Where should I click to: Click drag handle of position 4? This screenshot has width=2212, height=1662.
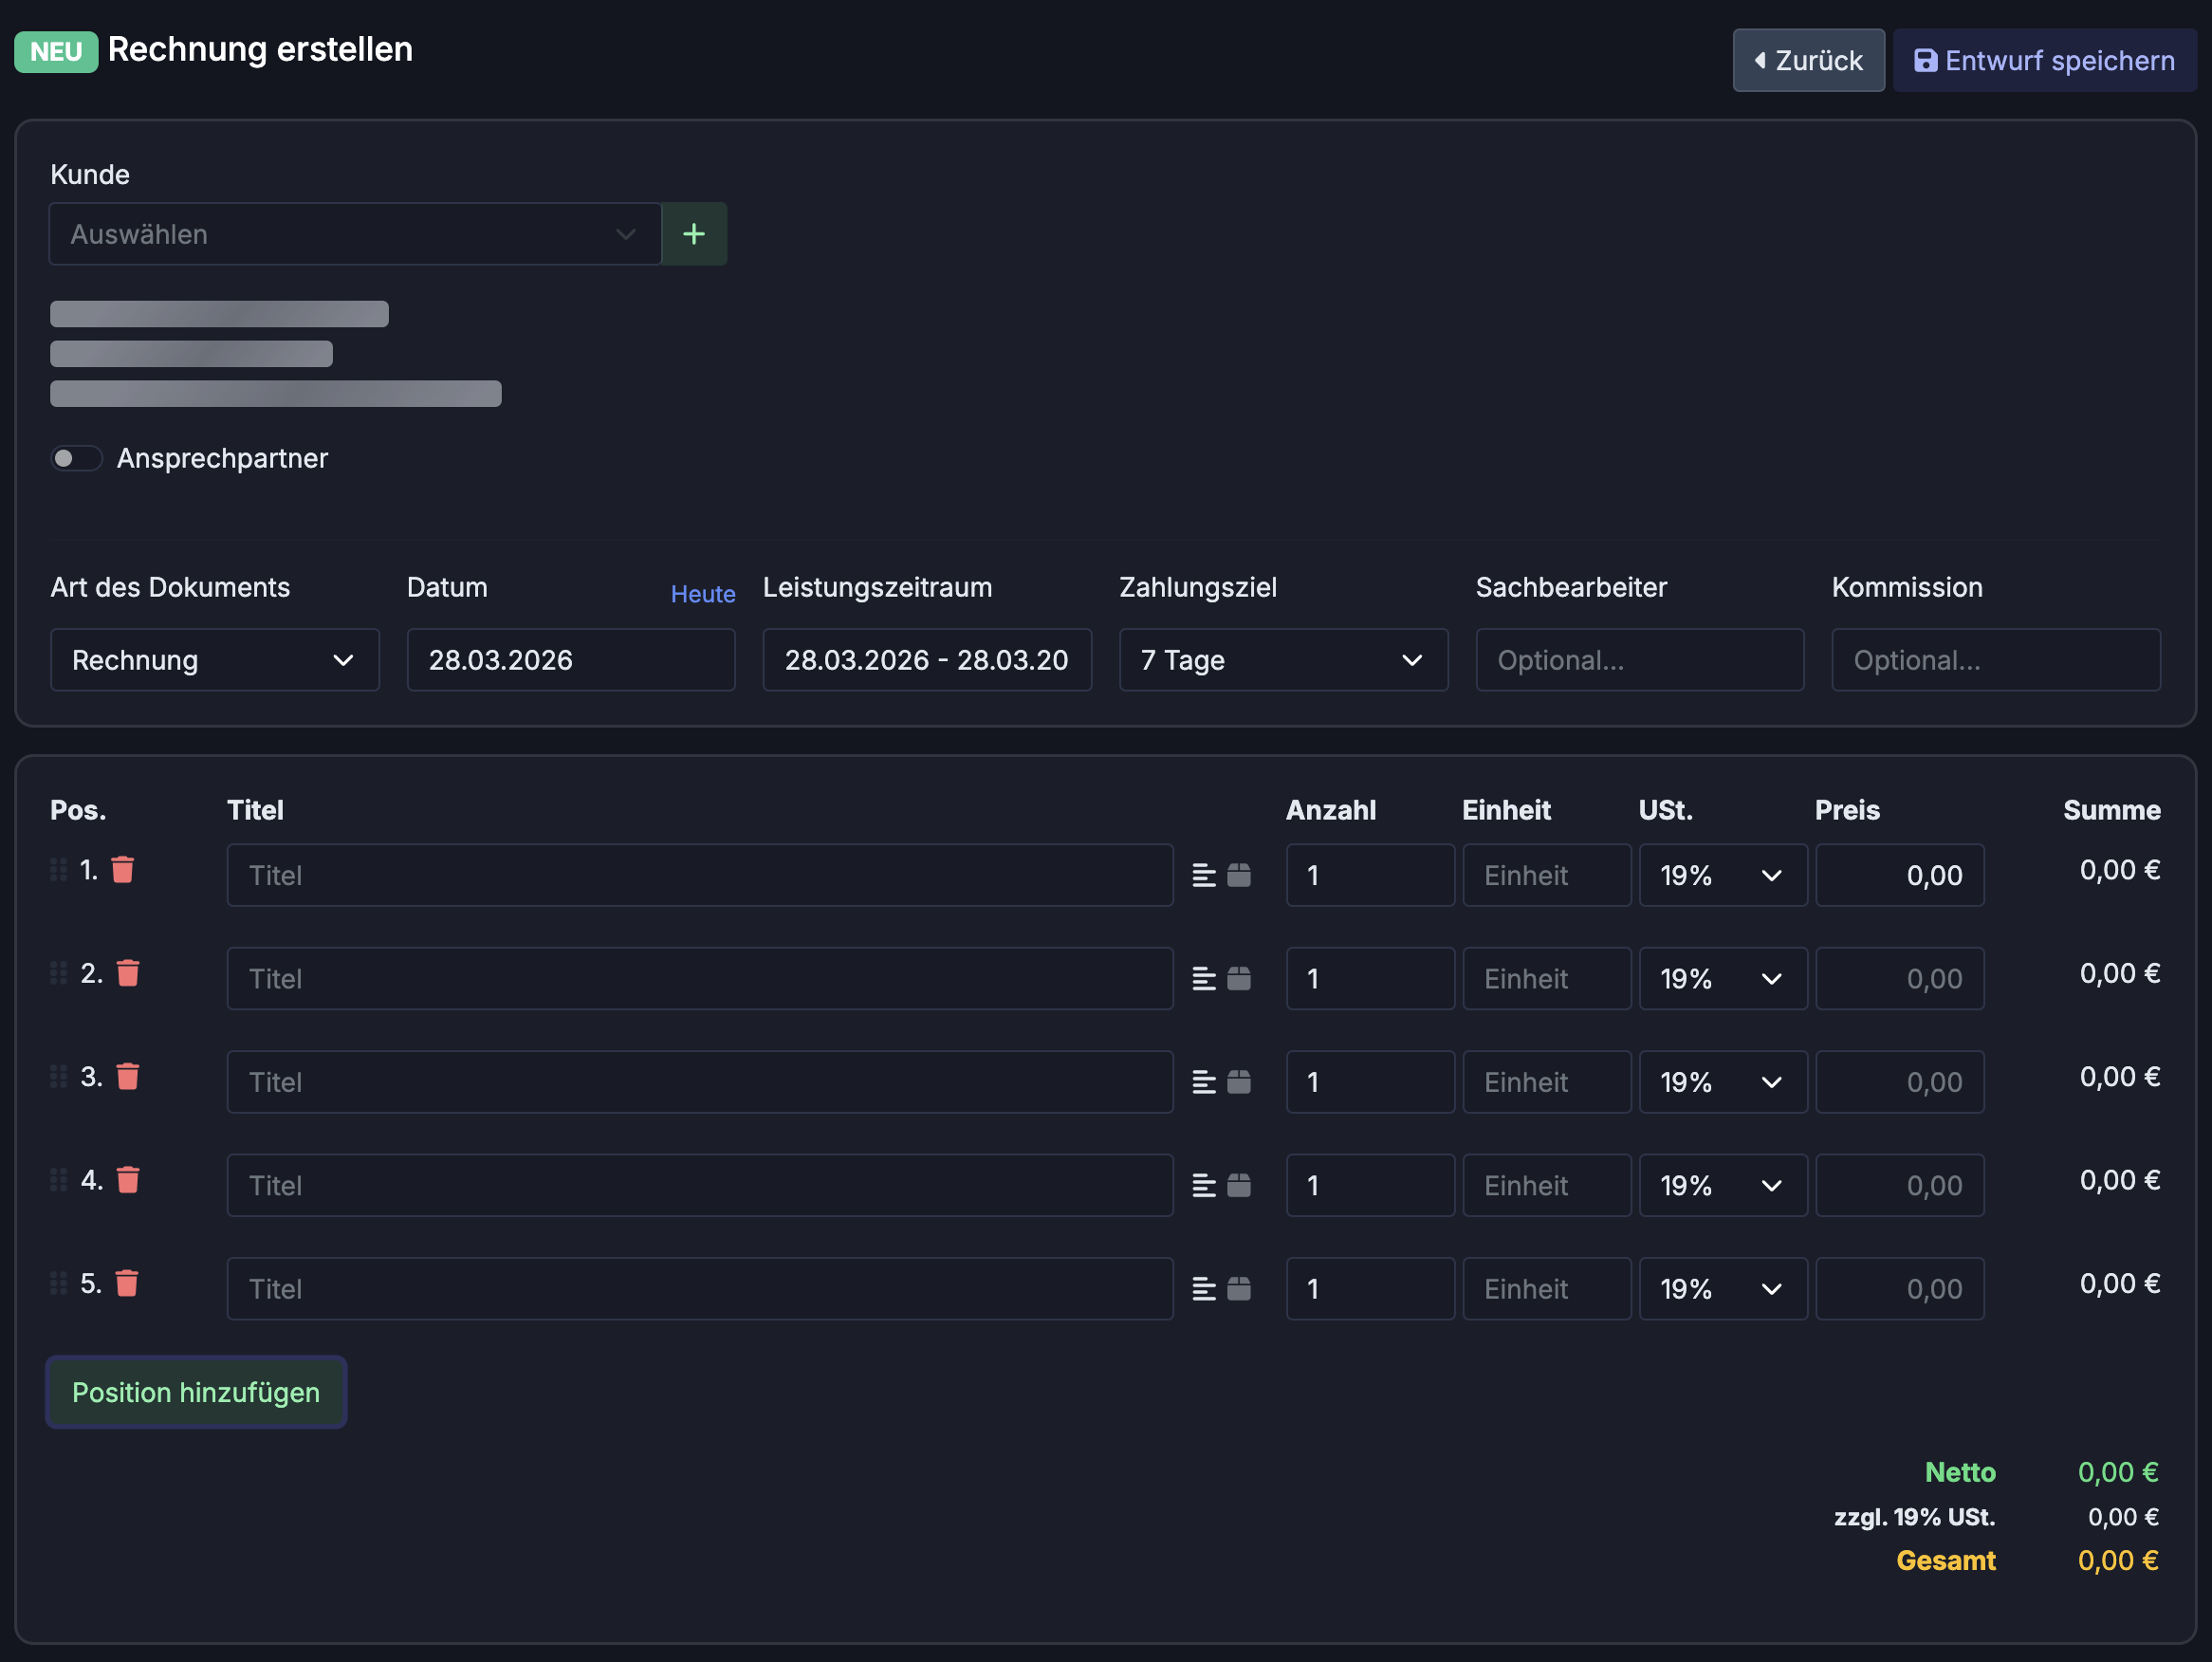(x=59, y=1180)
